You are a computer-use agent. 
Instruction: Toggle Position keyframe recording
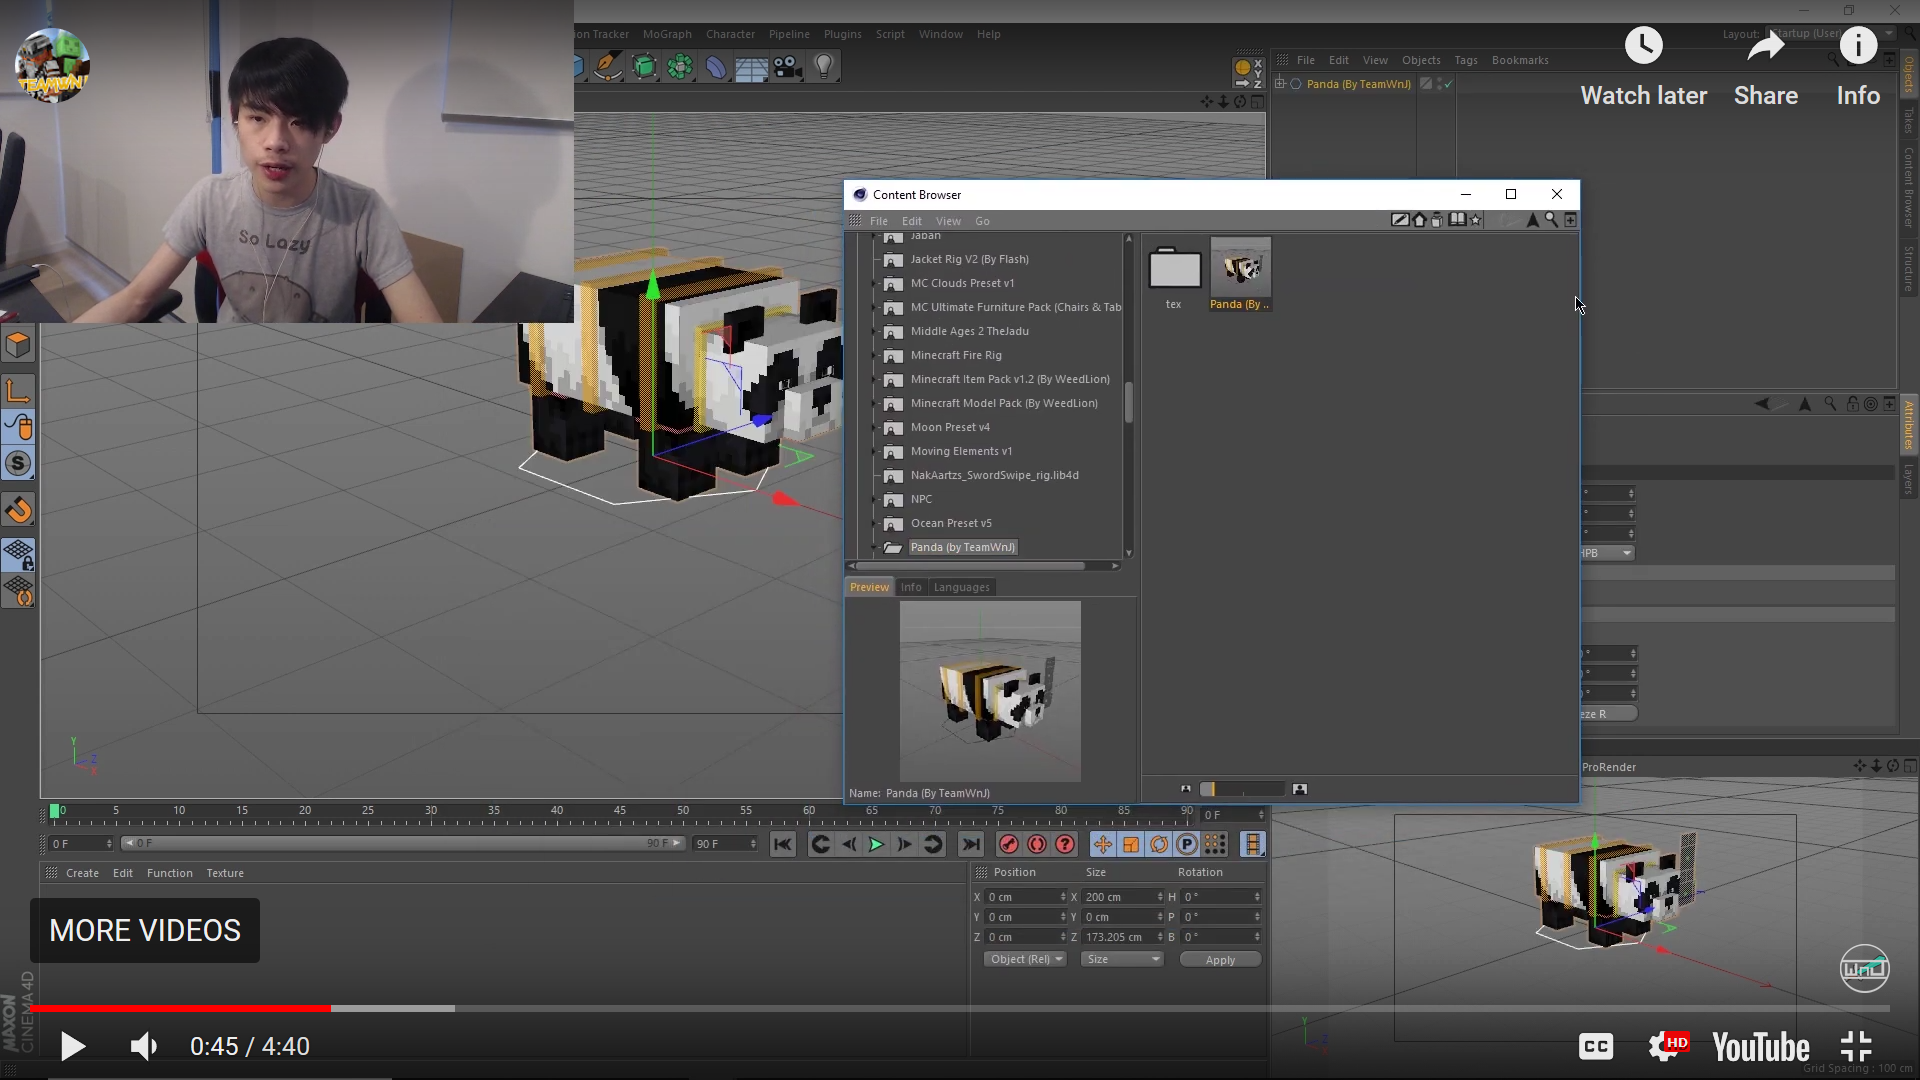(1102, 845)
